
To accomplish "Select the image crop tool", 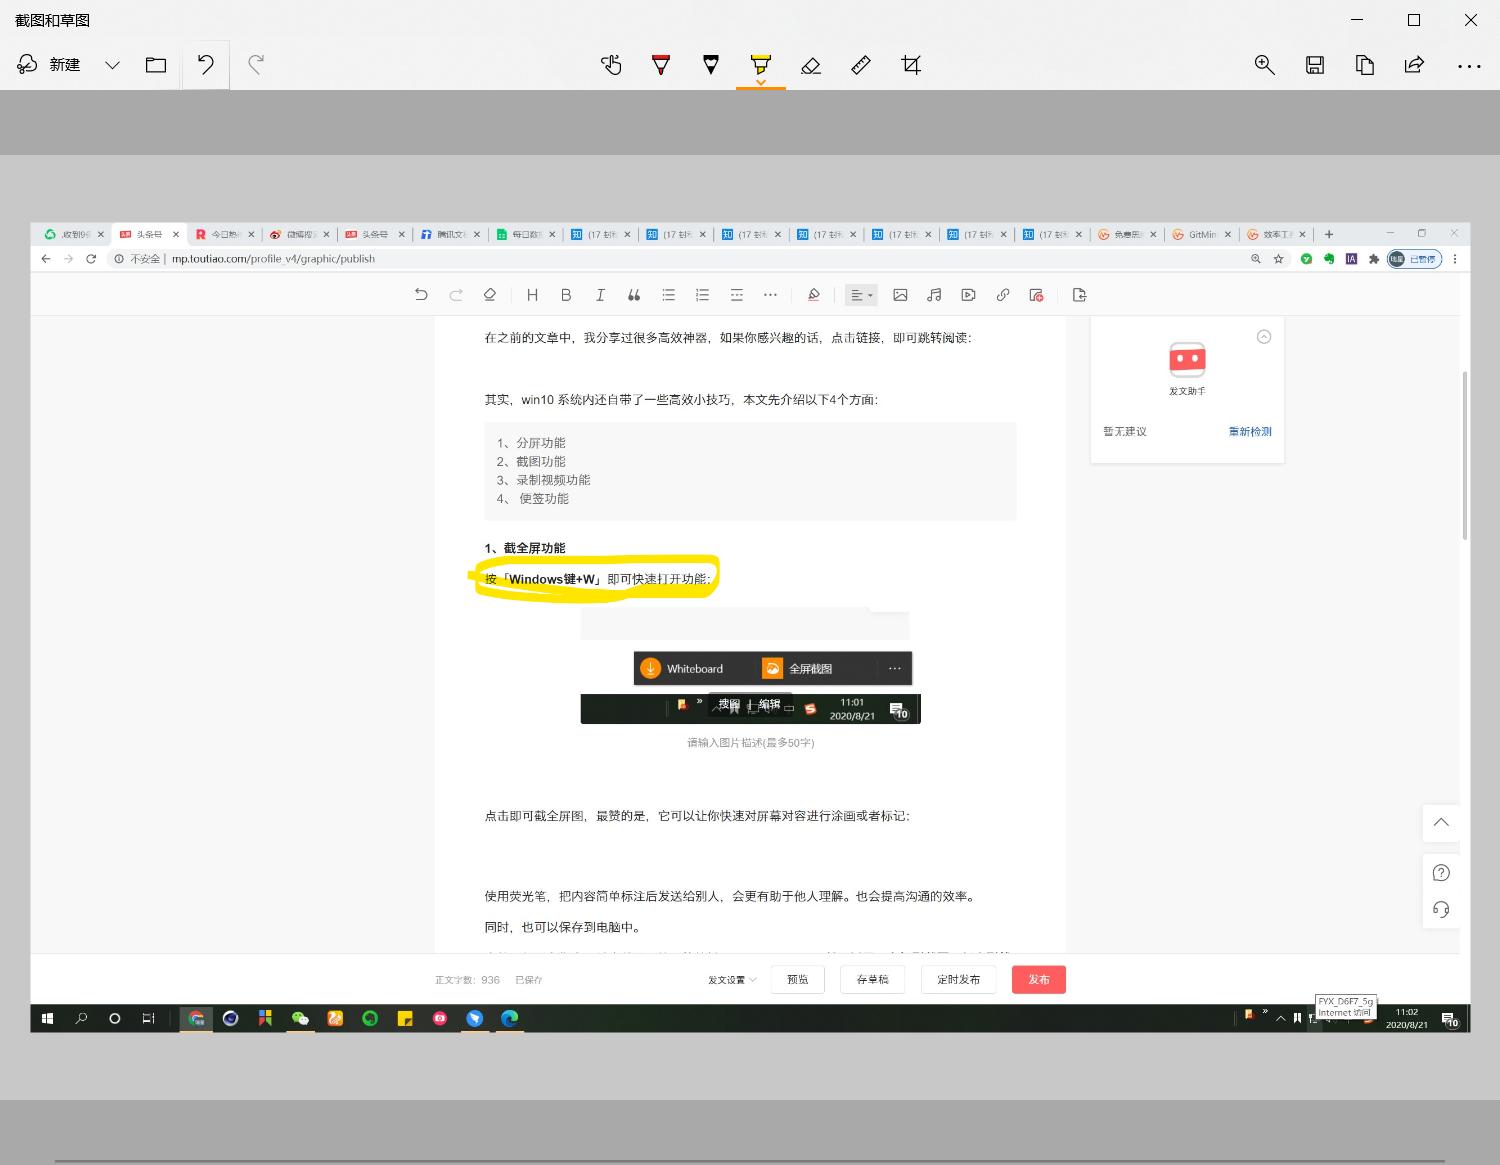I will [x=911, y=65].
